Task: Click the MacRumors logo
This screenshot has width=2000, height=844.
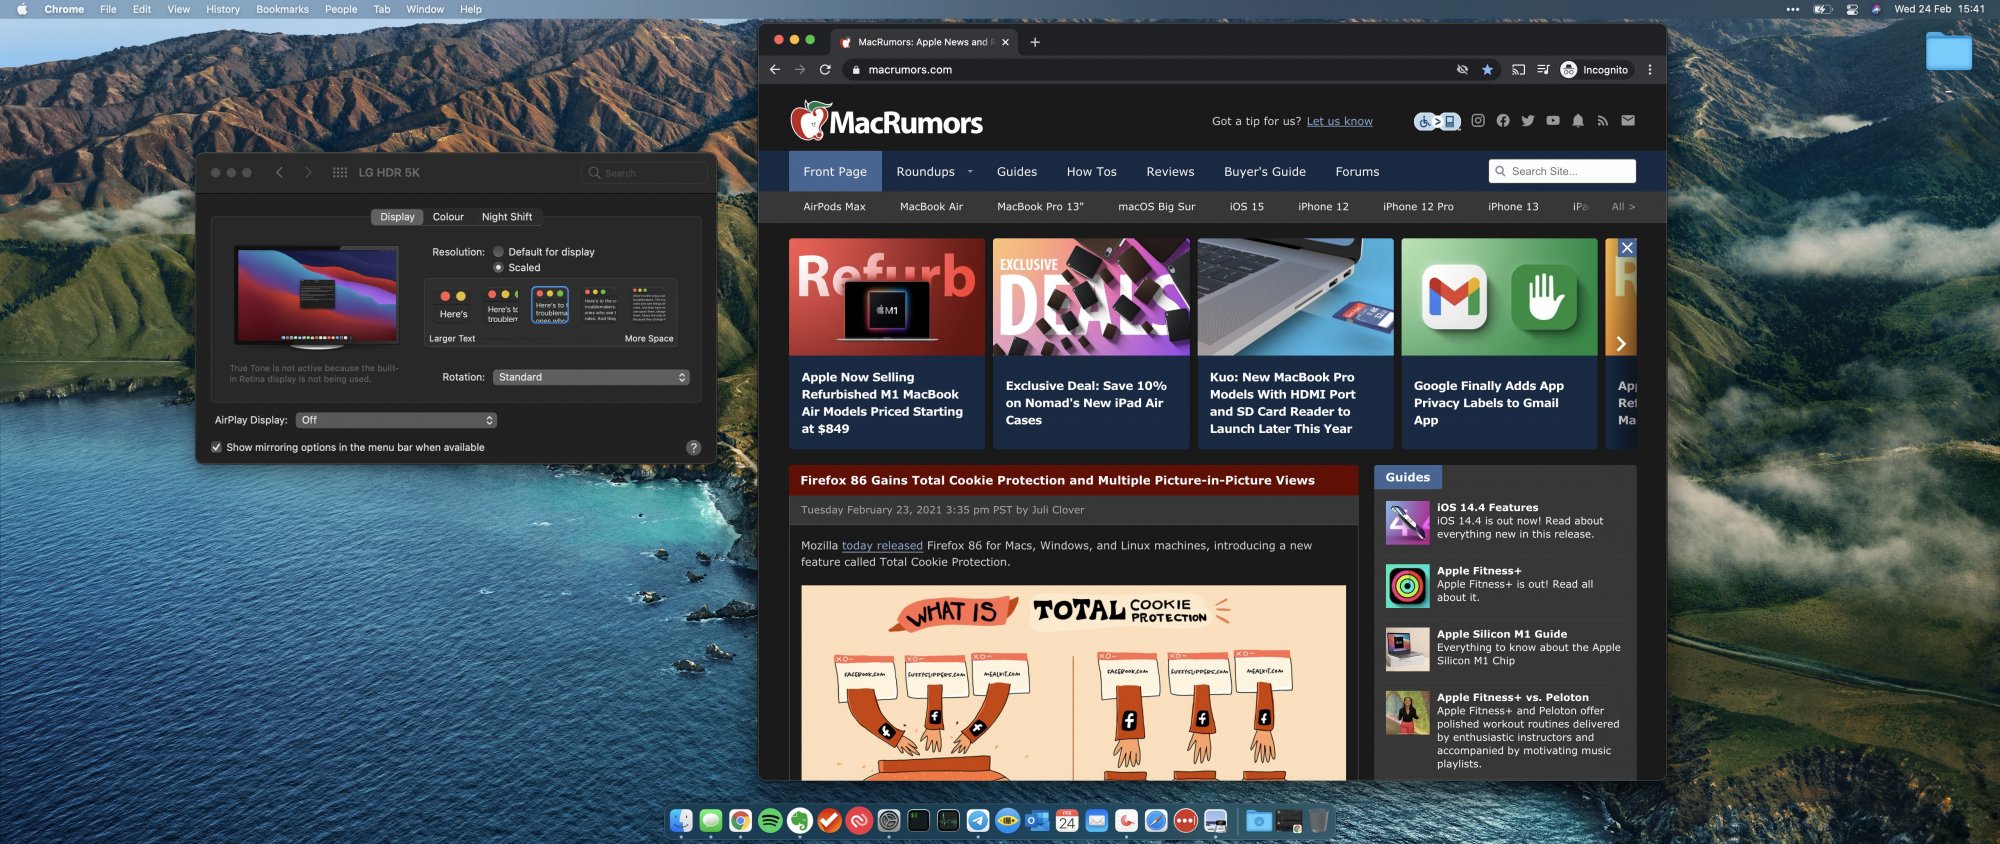Action: 887,121
